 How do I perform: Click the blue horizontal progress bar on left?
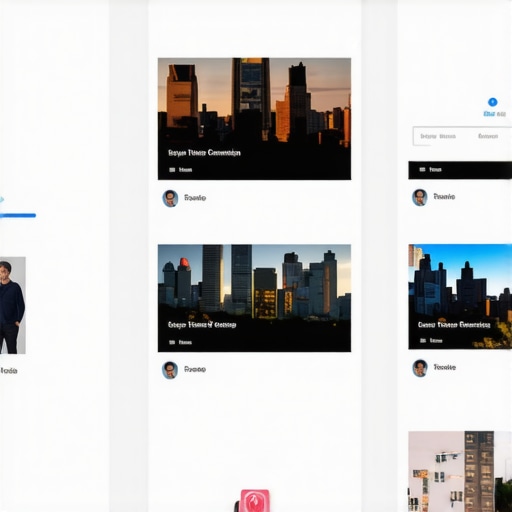coord(18,216)
